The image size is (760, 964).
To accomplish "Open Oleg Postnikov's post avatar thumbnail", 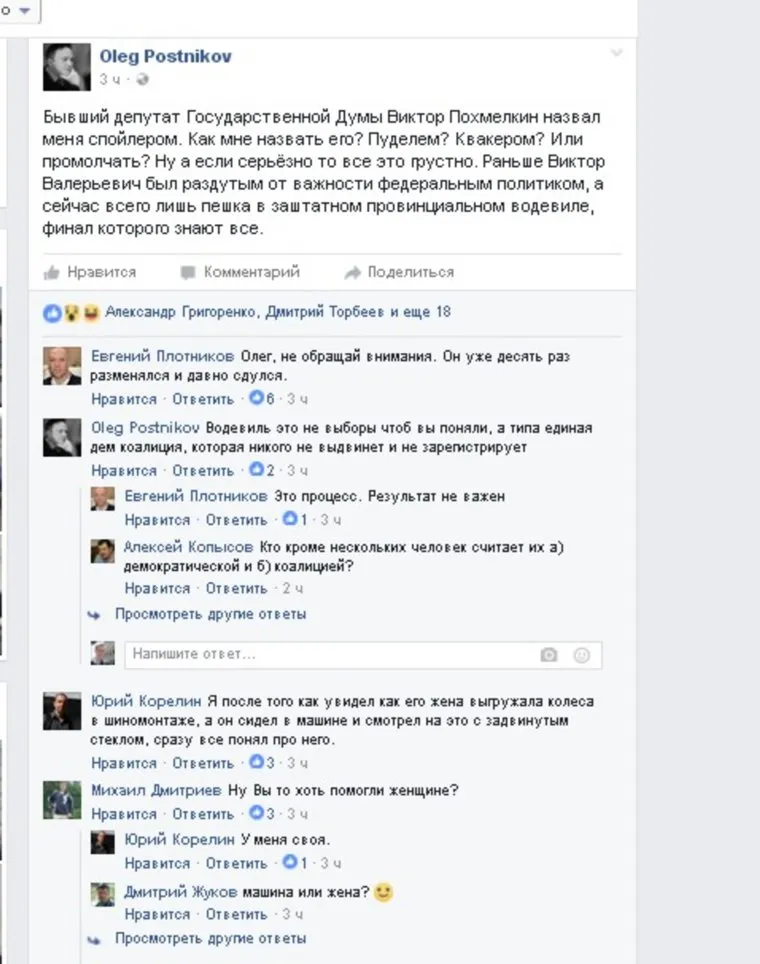I will [66, 66].
